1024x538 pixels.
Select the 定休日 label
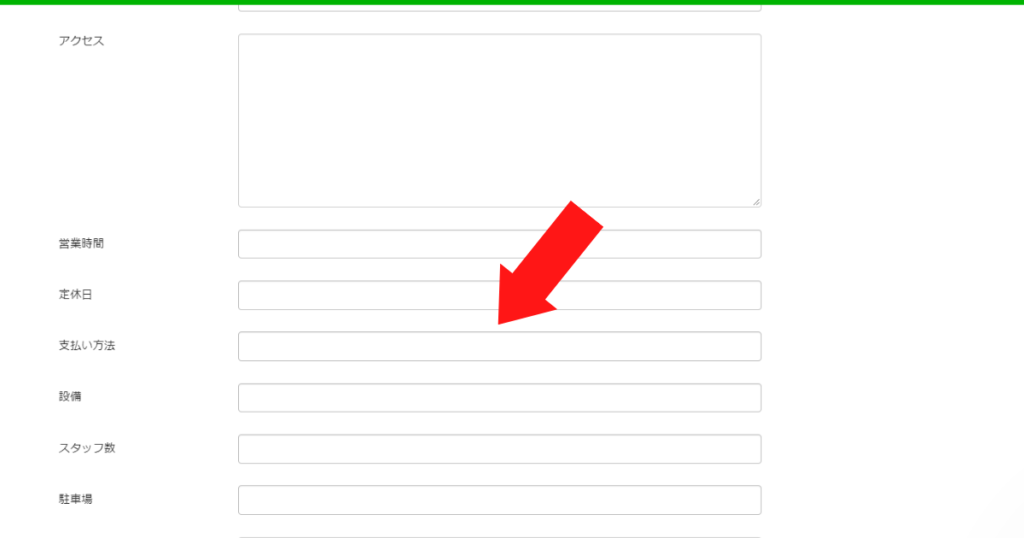(x=76, y=294)
